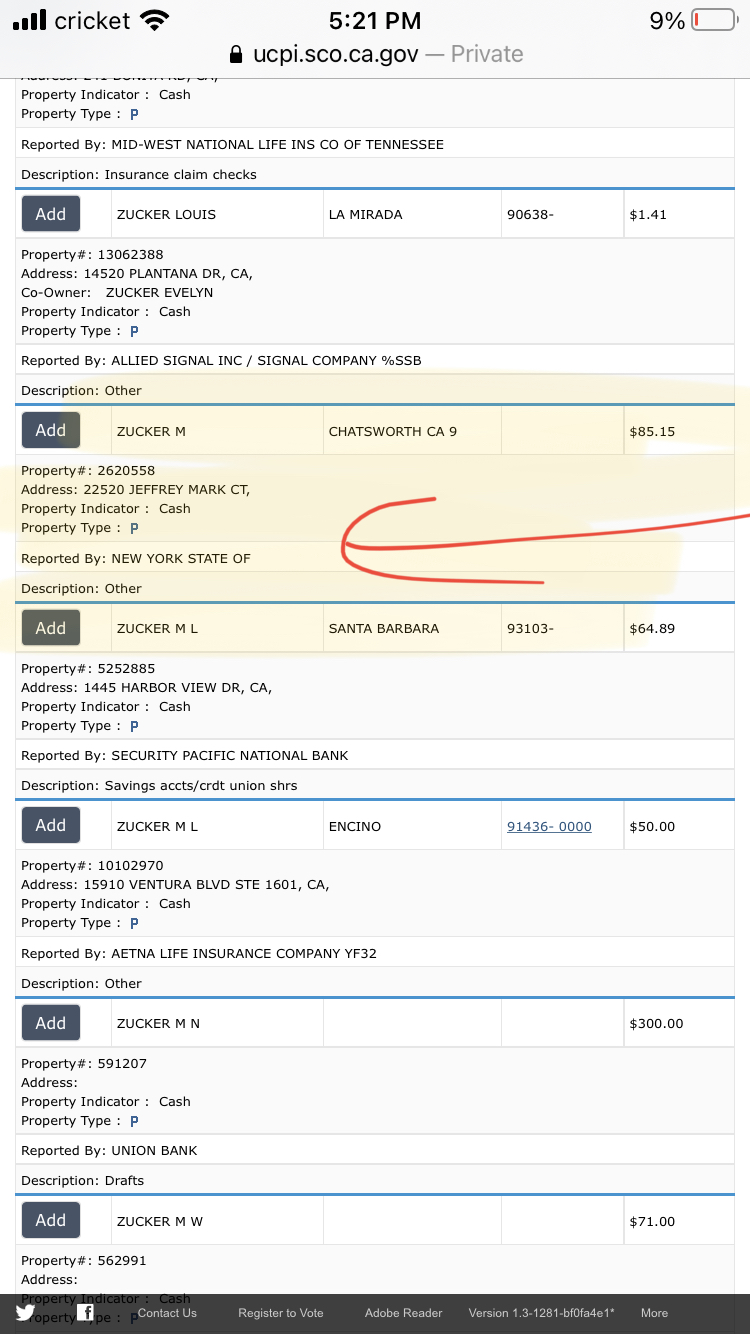Viewport: 750px width, 1334px height.
Task: Tap the cricket carrier label
Action: tap(92, 20)
